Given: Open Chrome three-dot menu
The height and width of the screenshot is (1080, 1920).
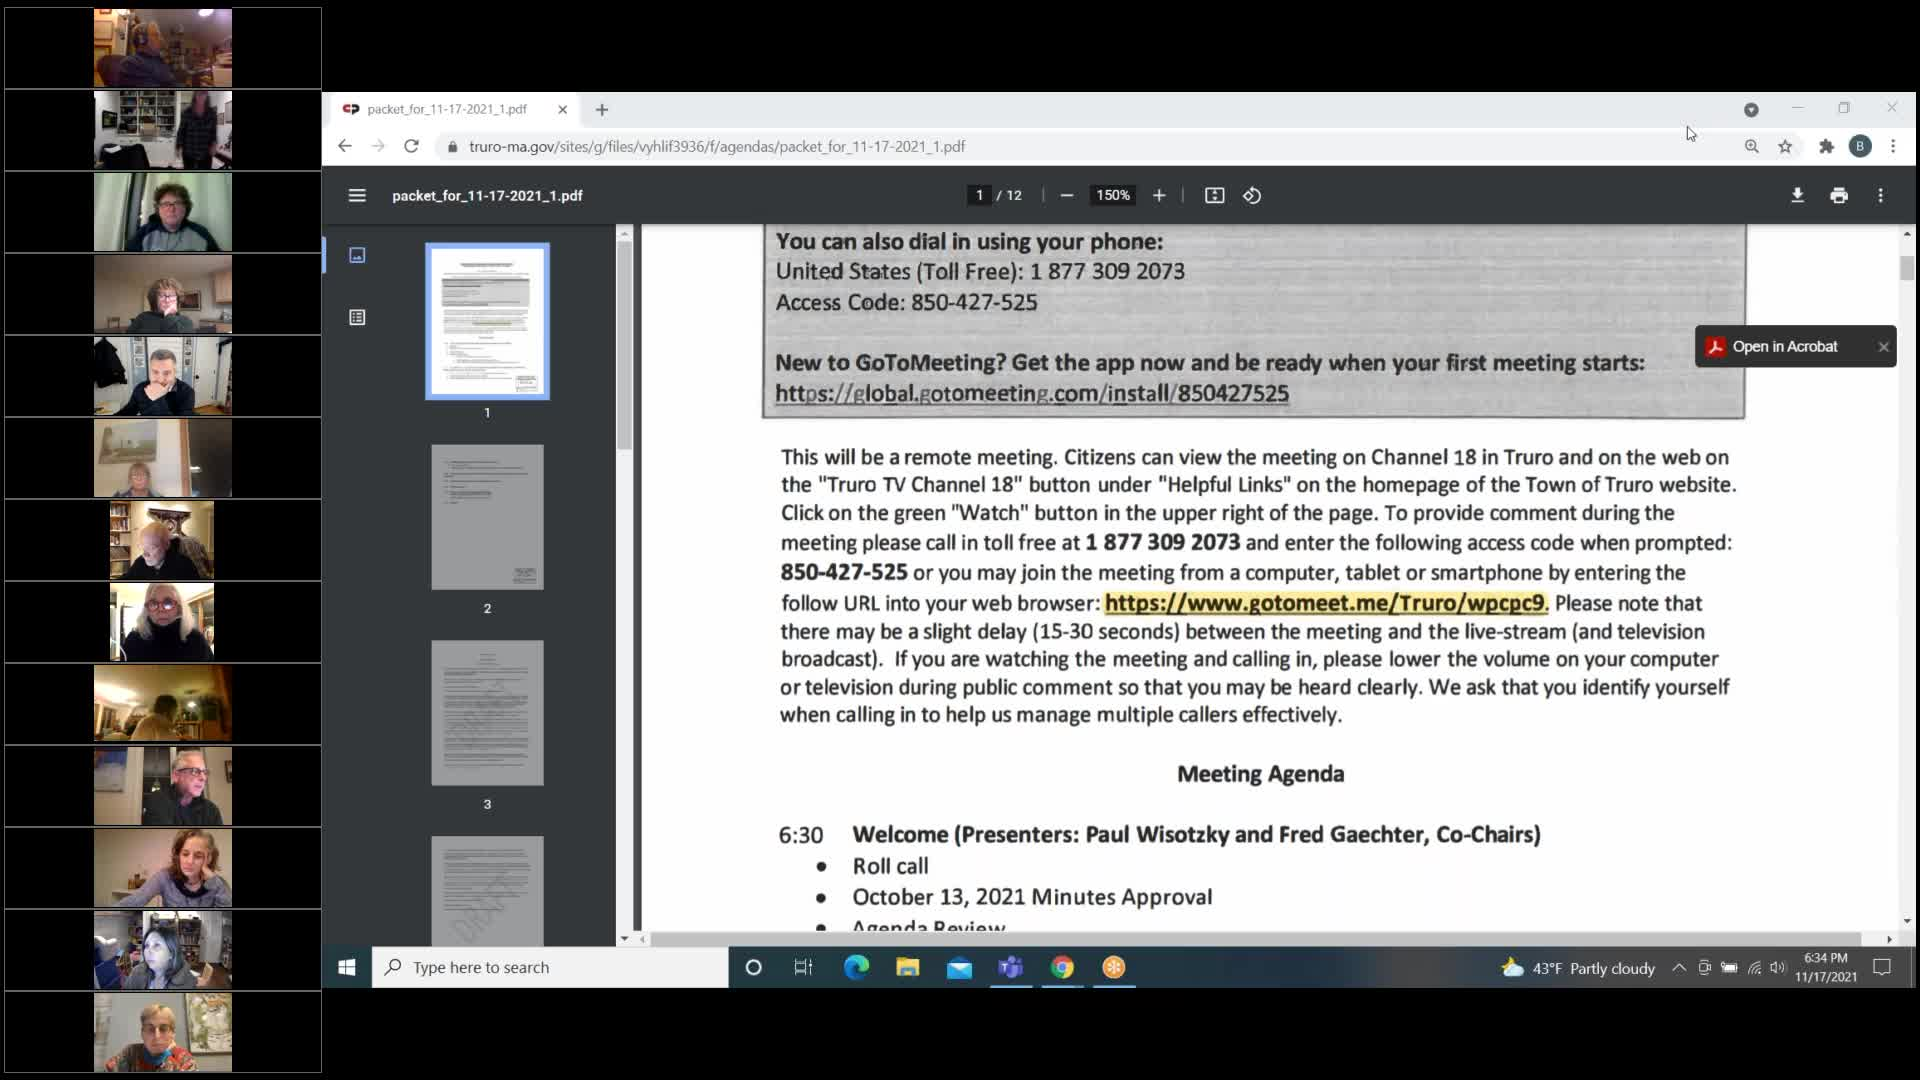Looking at the screenshot, I should click(x=1893, y=146).
